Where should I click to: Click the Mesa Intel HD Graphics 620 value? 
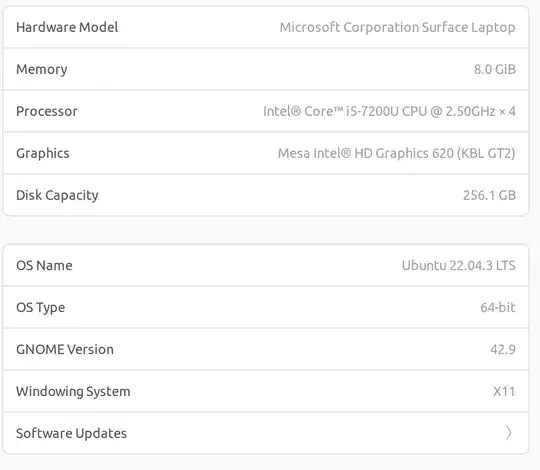(x=396, y=153)
